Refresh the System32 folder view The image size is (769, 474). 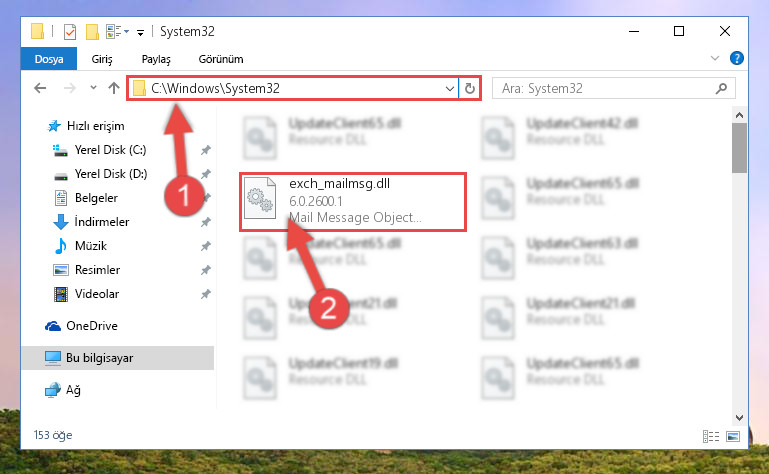click(469, 88)
